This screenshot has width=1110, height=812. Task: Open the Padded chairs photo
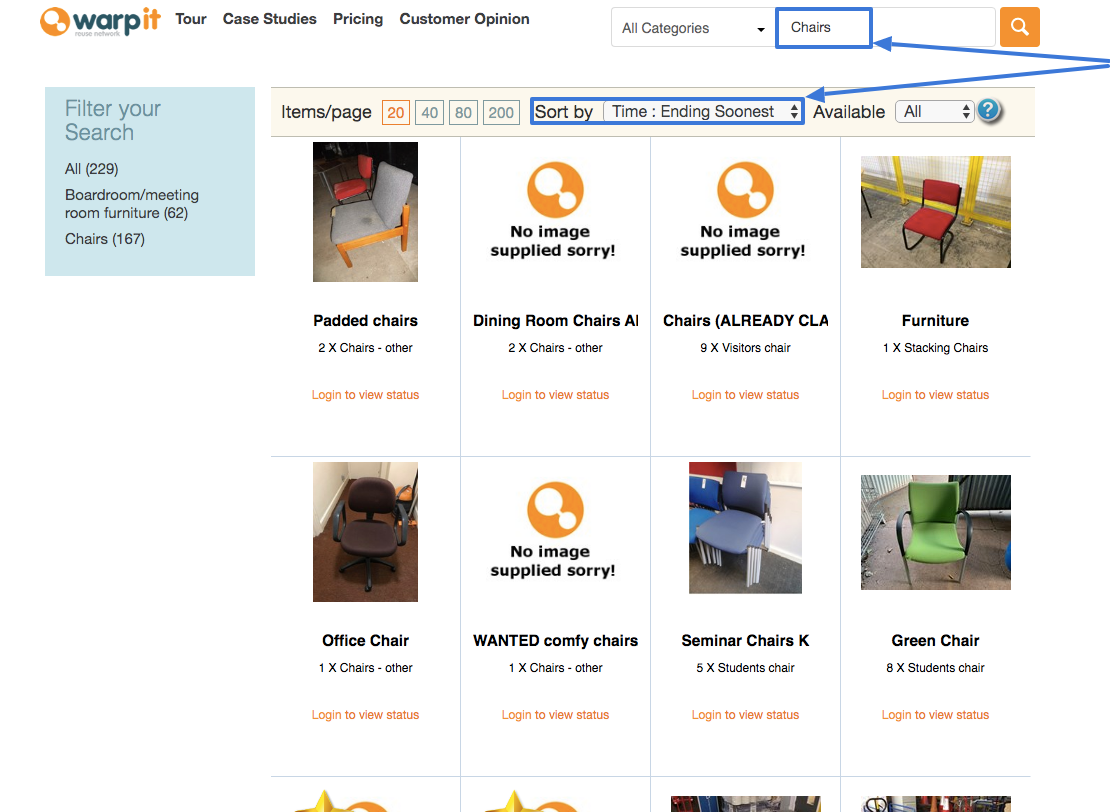pos(365,212)
